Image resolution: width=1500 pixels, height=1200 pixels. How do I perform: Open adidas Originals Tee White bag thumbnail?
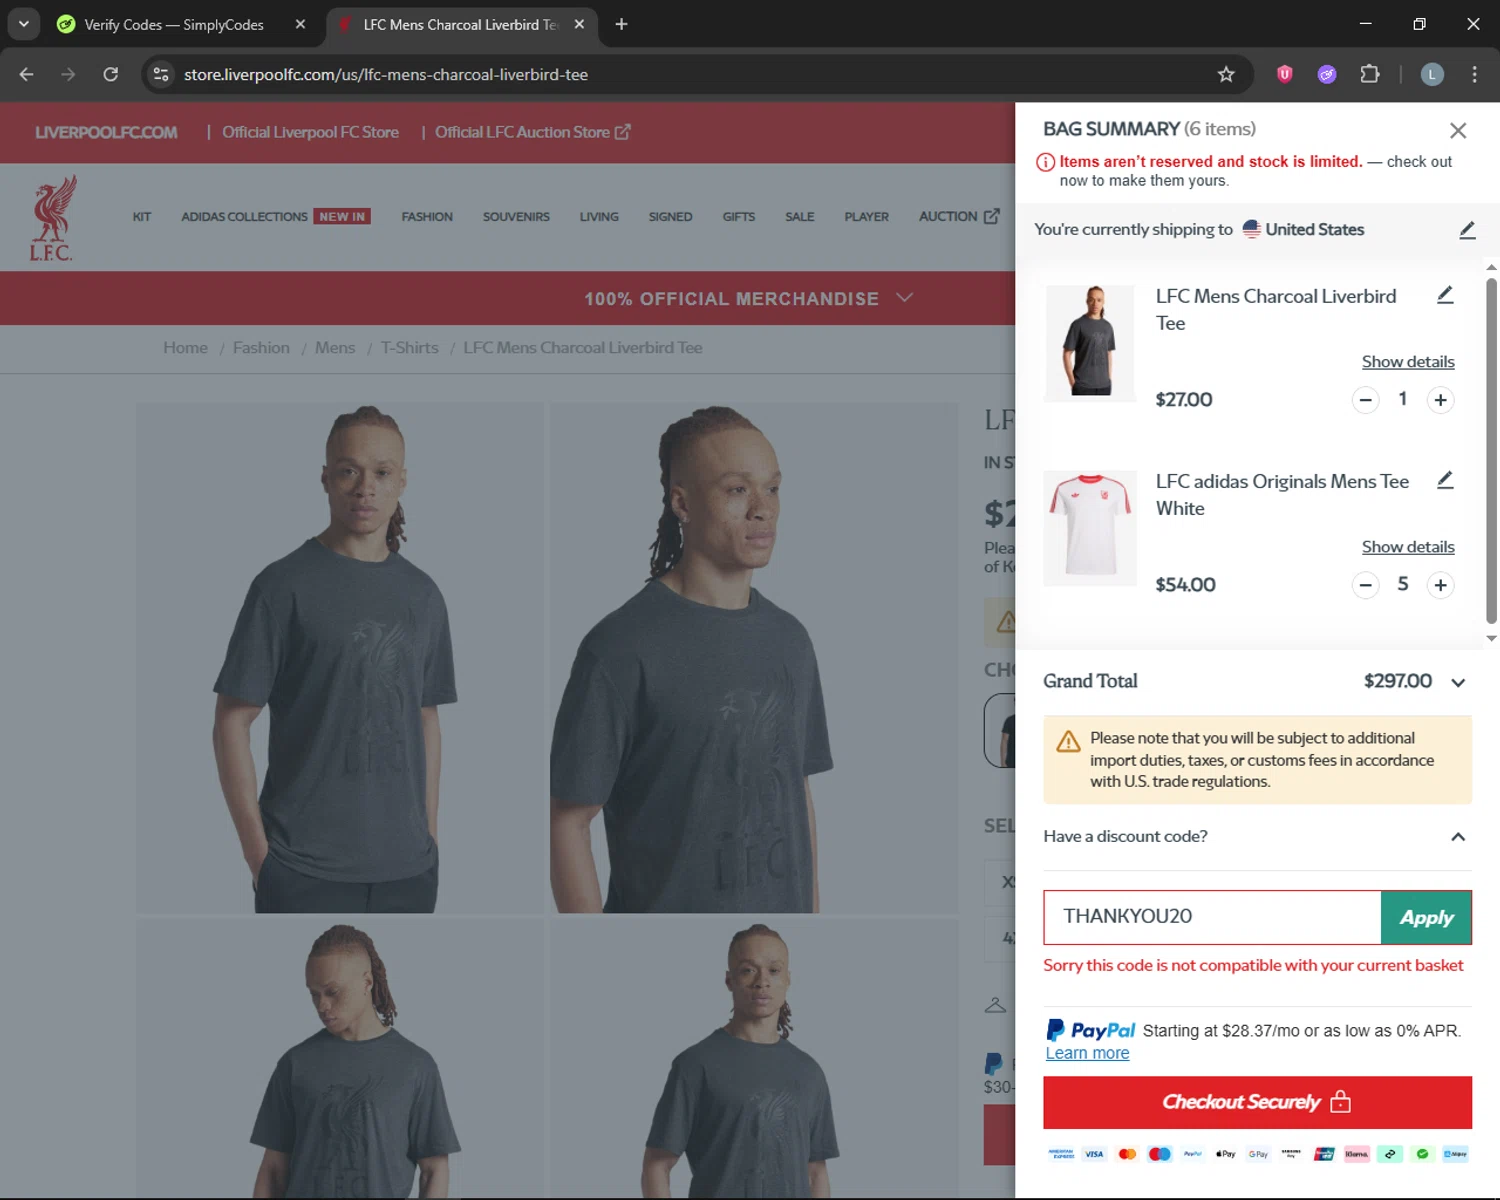(x=1090, y=528)
